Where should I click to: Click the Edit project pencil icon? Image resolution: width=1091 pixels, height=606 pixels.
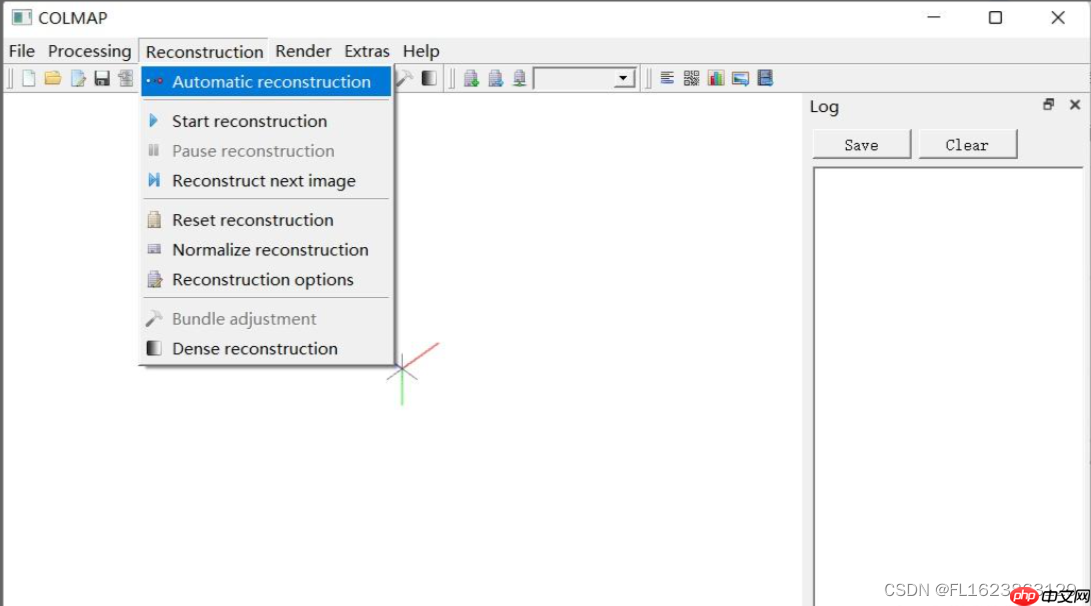[78, 78]
